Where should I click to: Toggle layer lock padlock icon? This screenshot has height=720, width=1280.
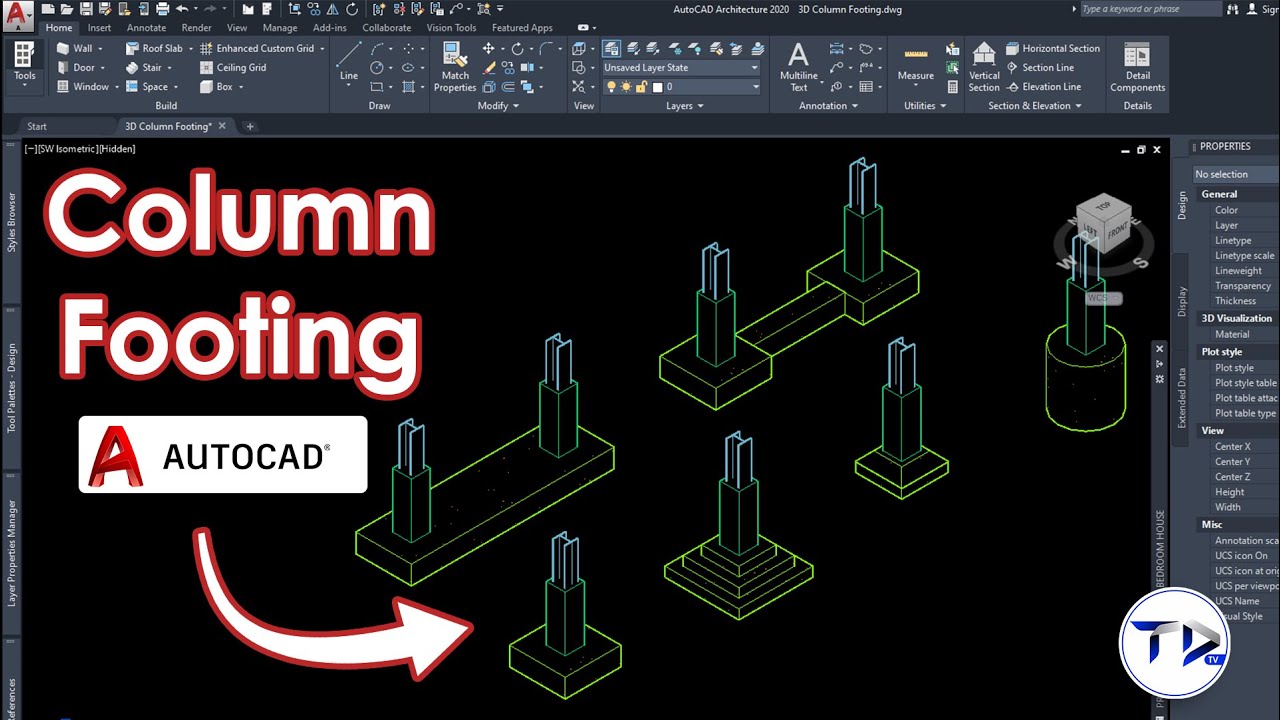click(641, 87)
